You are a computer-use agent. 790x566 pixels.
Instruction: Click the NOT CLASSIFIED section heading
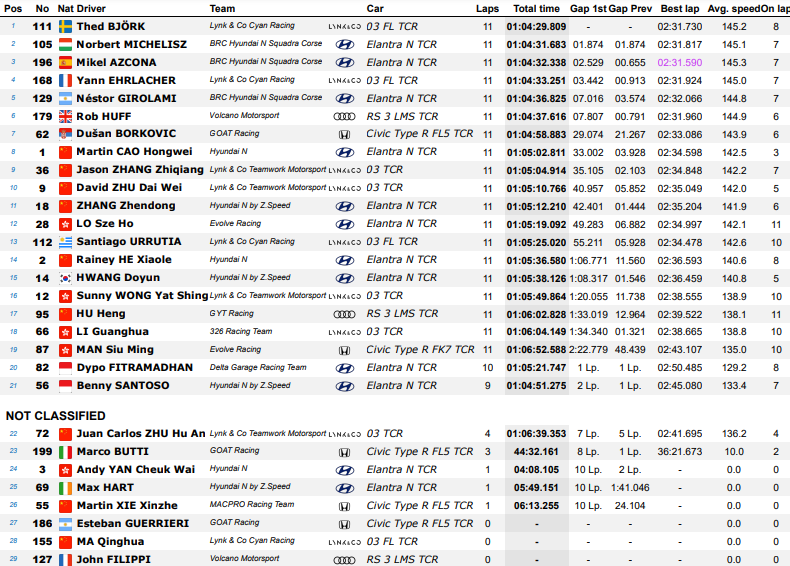[55, 416]
